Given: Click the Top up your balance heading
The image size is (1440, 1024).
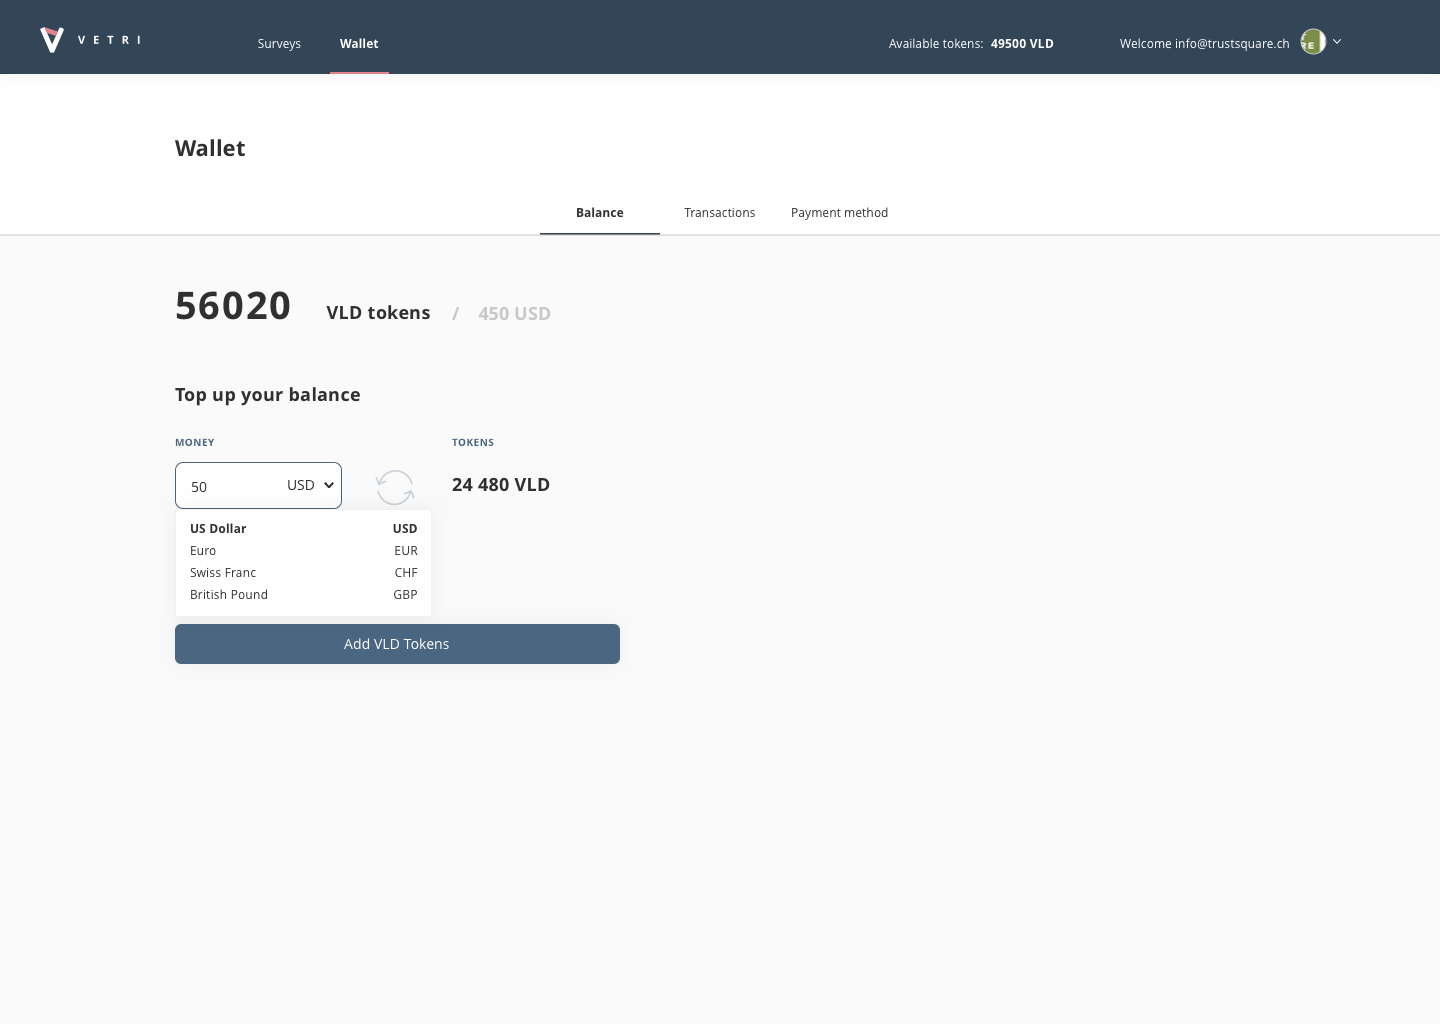Looking at the screenshot, I should [268, 394].
